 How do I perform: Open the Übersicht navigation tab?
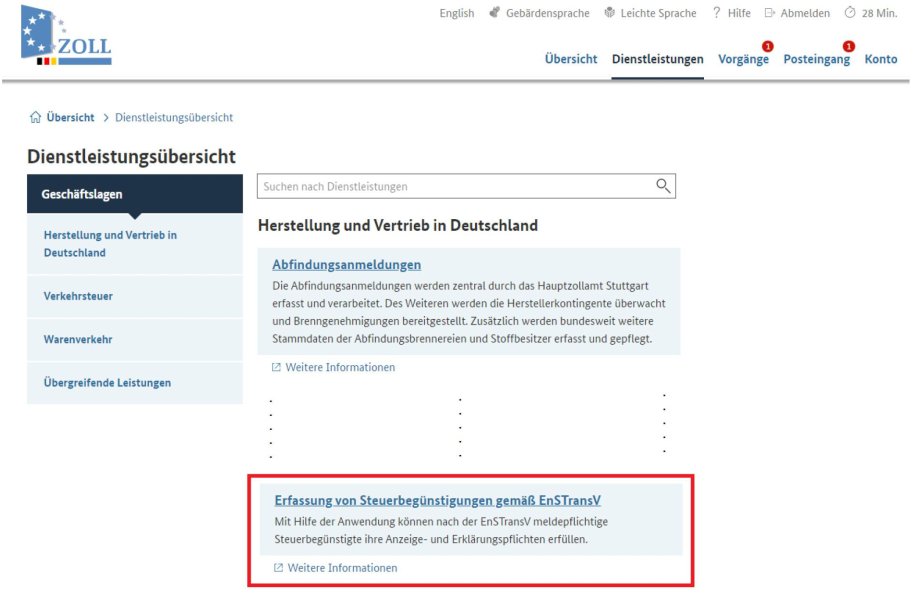click(571, 59)
